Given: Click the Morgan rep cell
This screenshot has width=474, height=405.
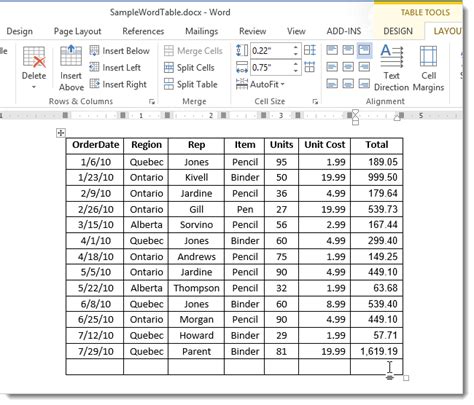Looking at the screenshot, I should coord(196,319).
